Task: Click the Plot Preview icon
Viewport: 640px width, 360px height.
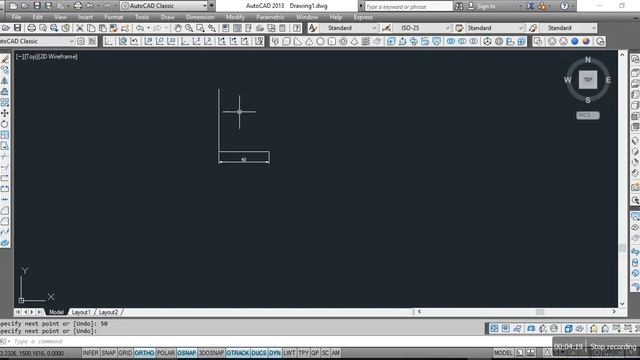Action: point(43,28)
